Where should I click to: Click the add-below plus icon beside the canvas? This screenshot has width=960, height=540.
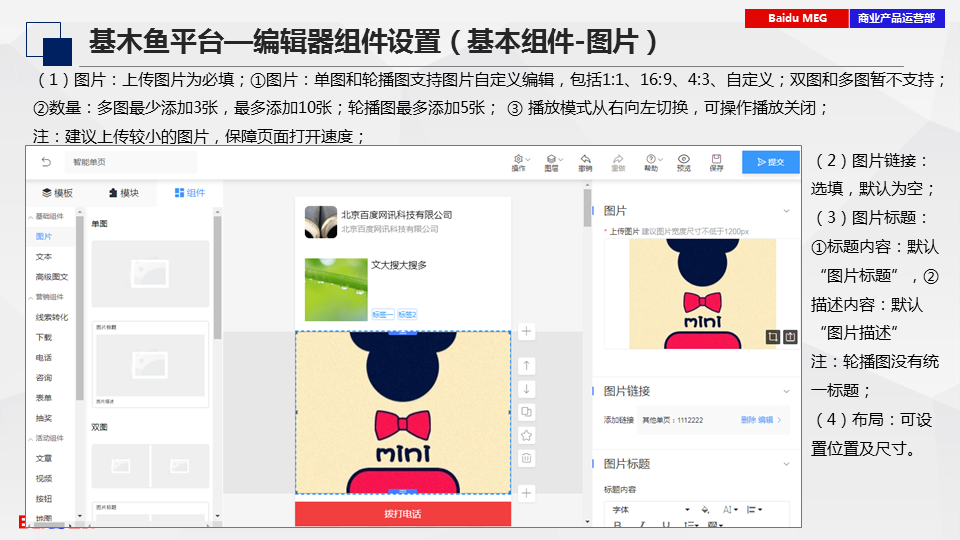526,493
